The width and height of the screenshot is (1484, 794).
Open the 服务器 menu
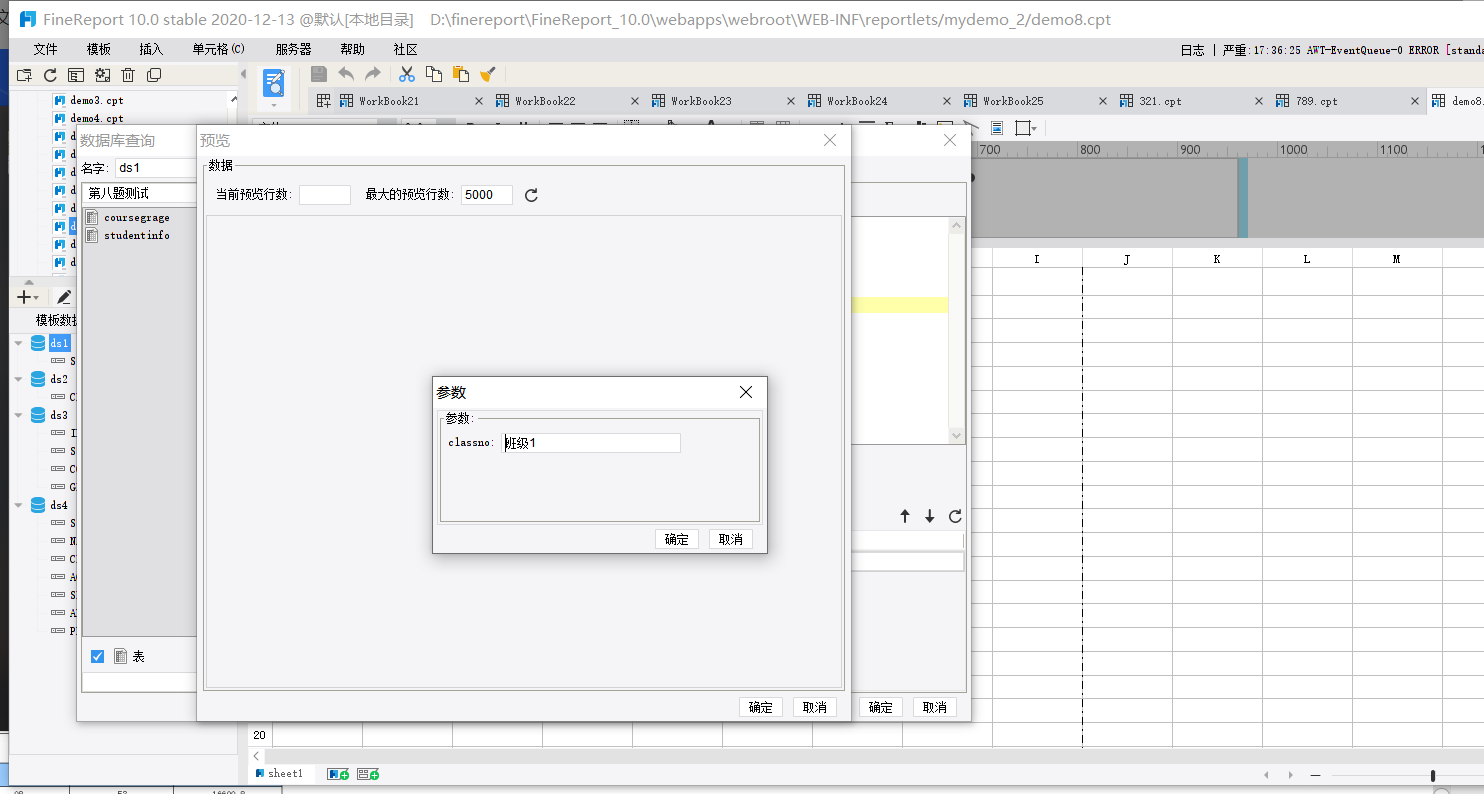click(x=293, y=49)
